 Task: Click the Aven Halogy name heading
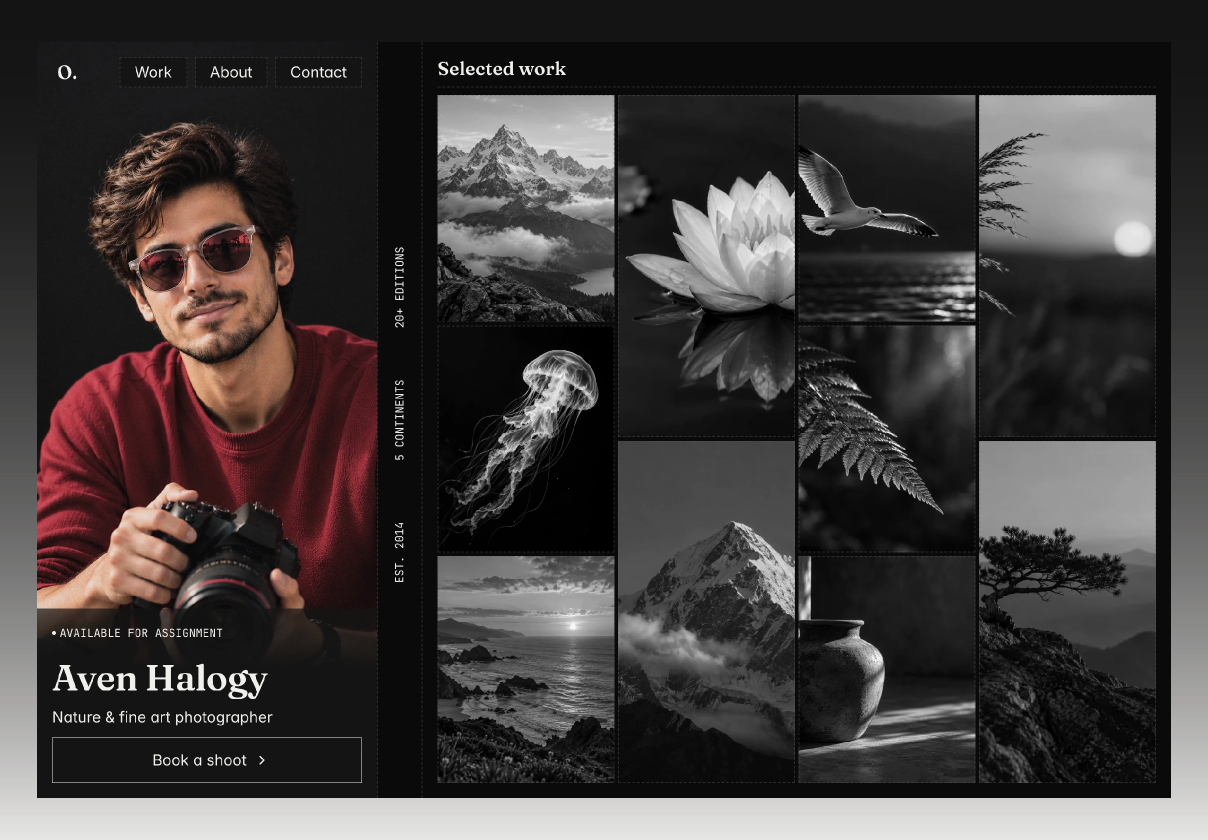[x=160, y=679]
